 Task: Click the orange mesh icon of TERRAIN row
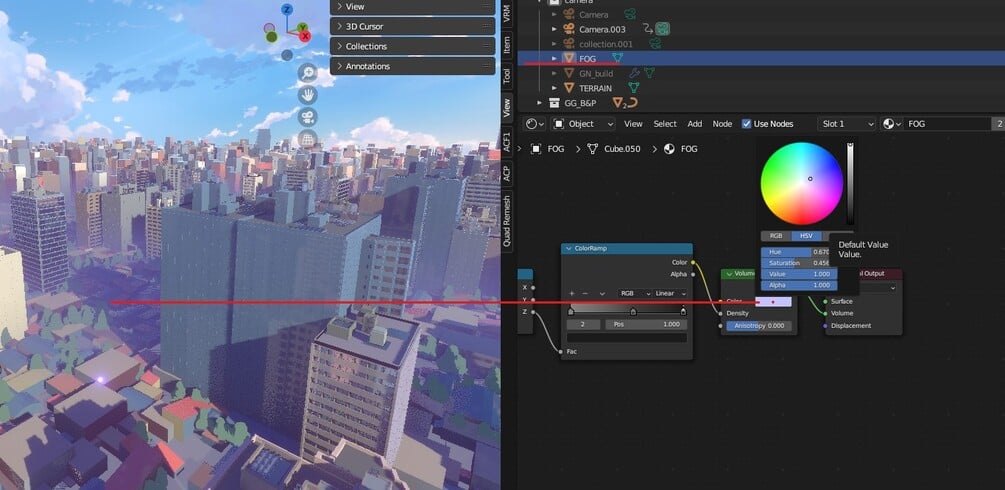(569, 88)
